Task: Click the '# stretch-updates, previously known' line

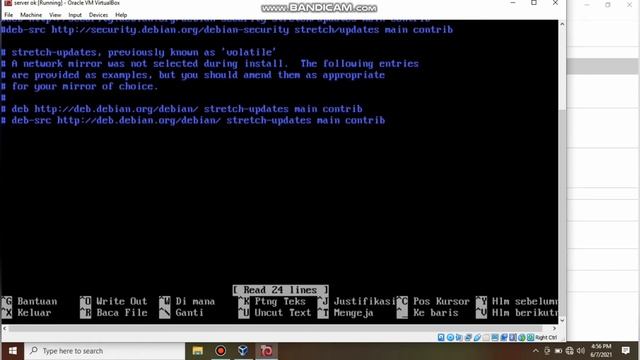Action: point(139,52)
